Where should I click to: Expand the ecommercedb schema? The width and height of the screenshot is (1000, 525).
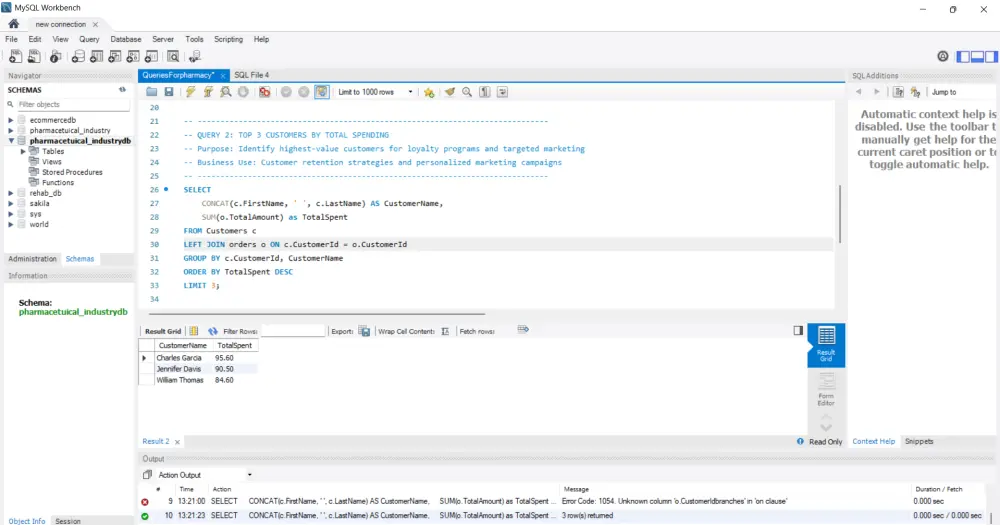pos(11,120)
